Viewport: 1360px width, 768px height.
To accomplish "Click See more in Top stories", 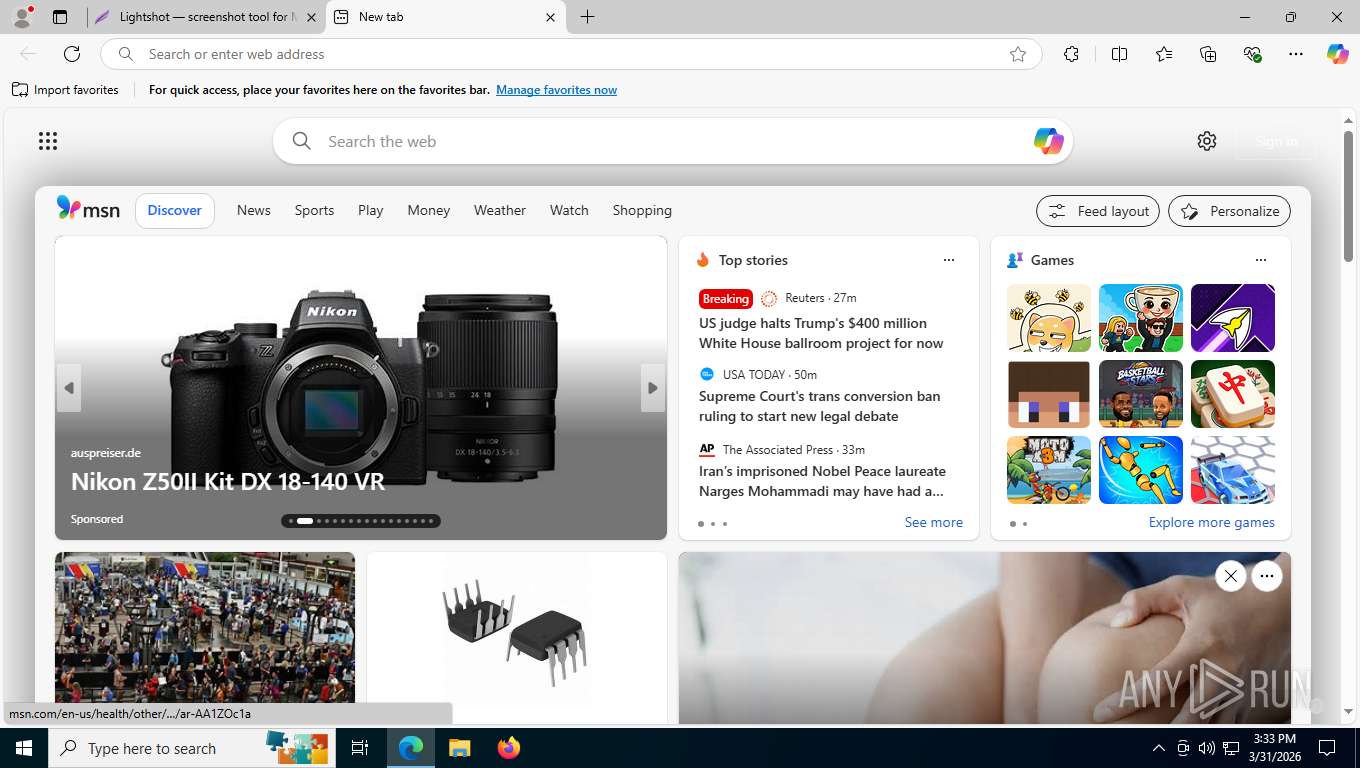I will 933,522.
